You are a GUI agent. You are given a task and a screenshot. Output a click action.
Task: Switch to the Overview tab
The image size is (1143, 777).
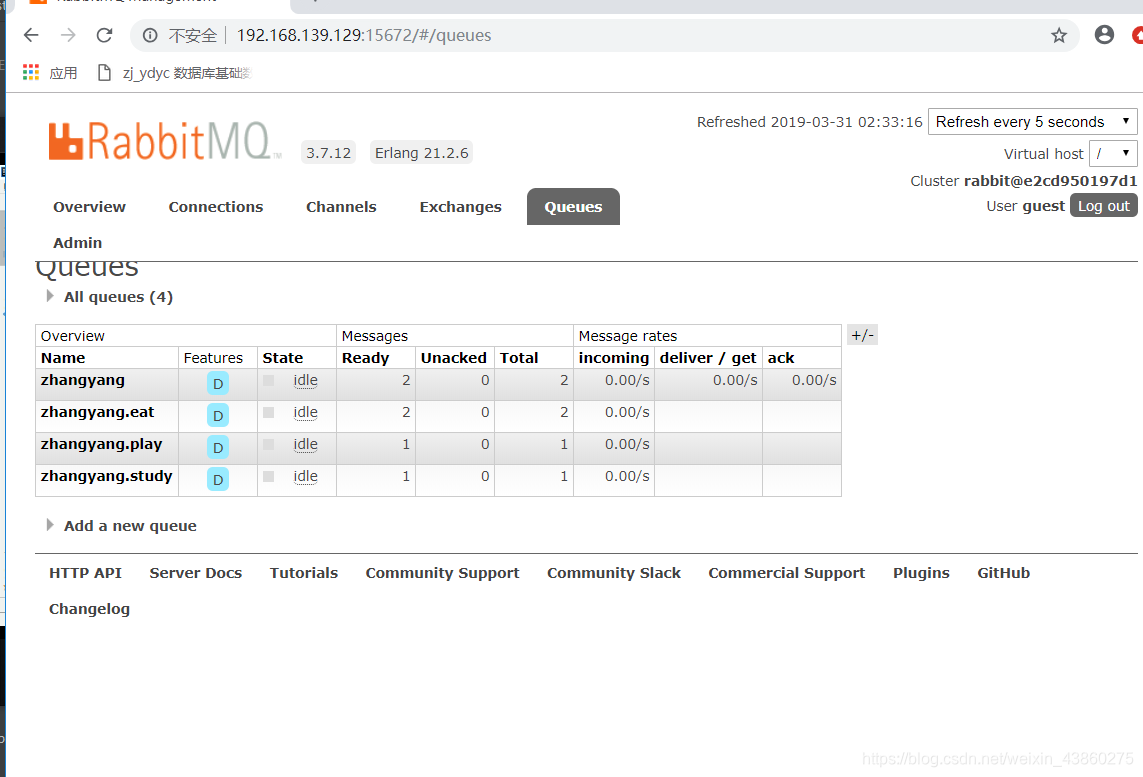89,207
